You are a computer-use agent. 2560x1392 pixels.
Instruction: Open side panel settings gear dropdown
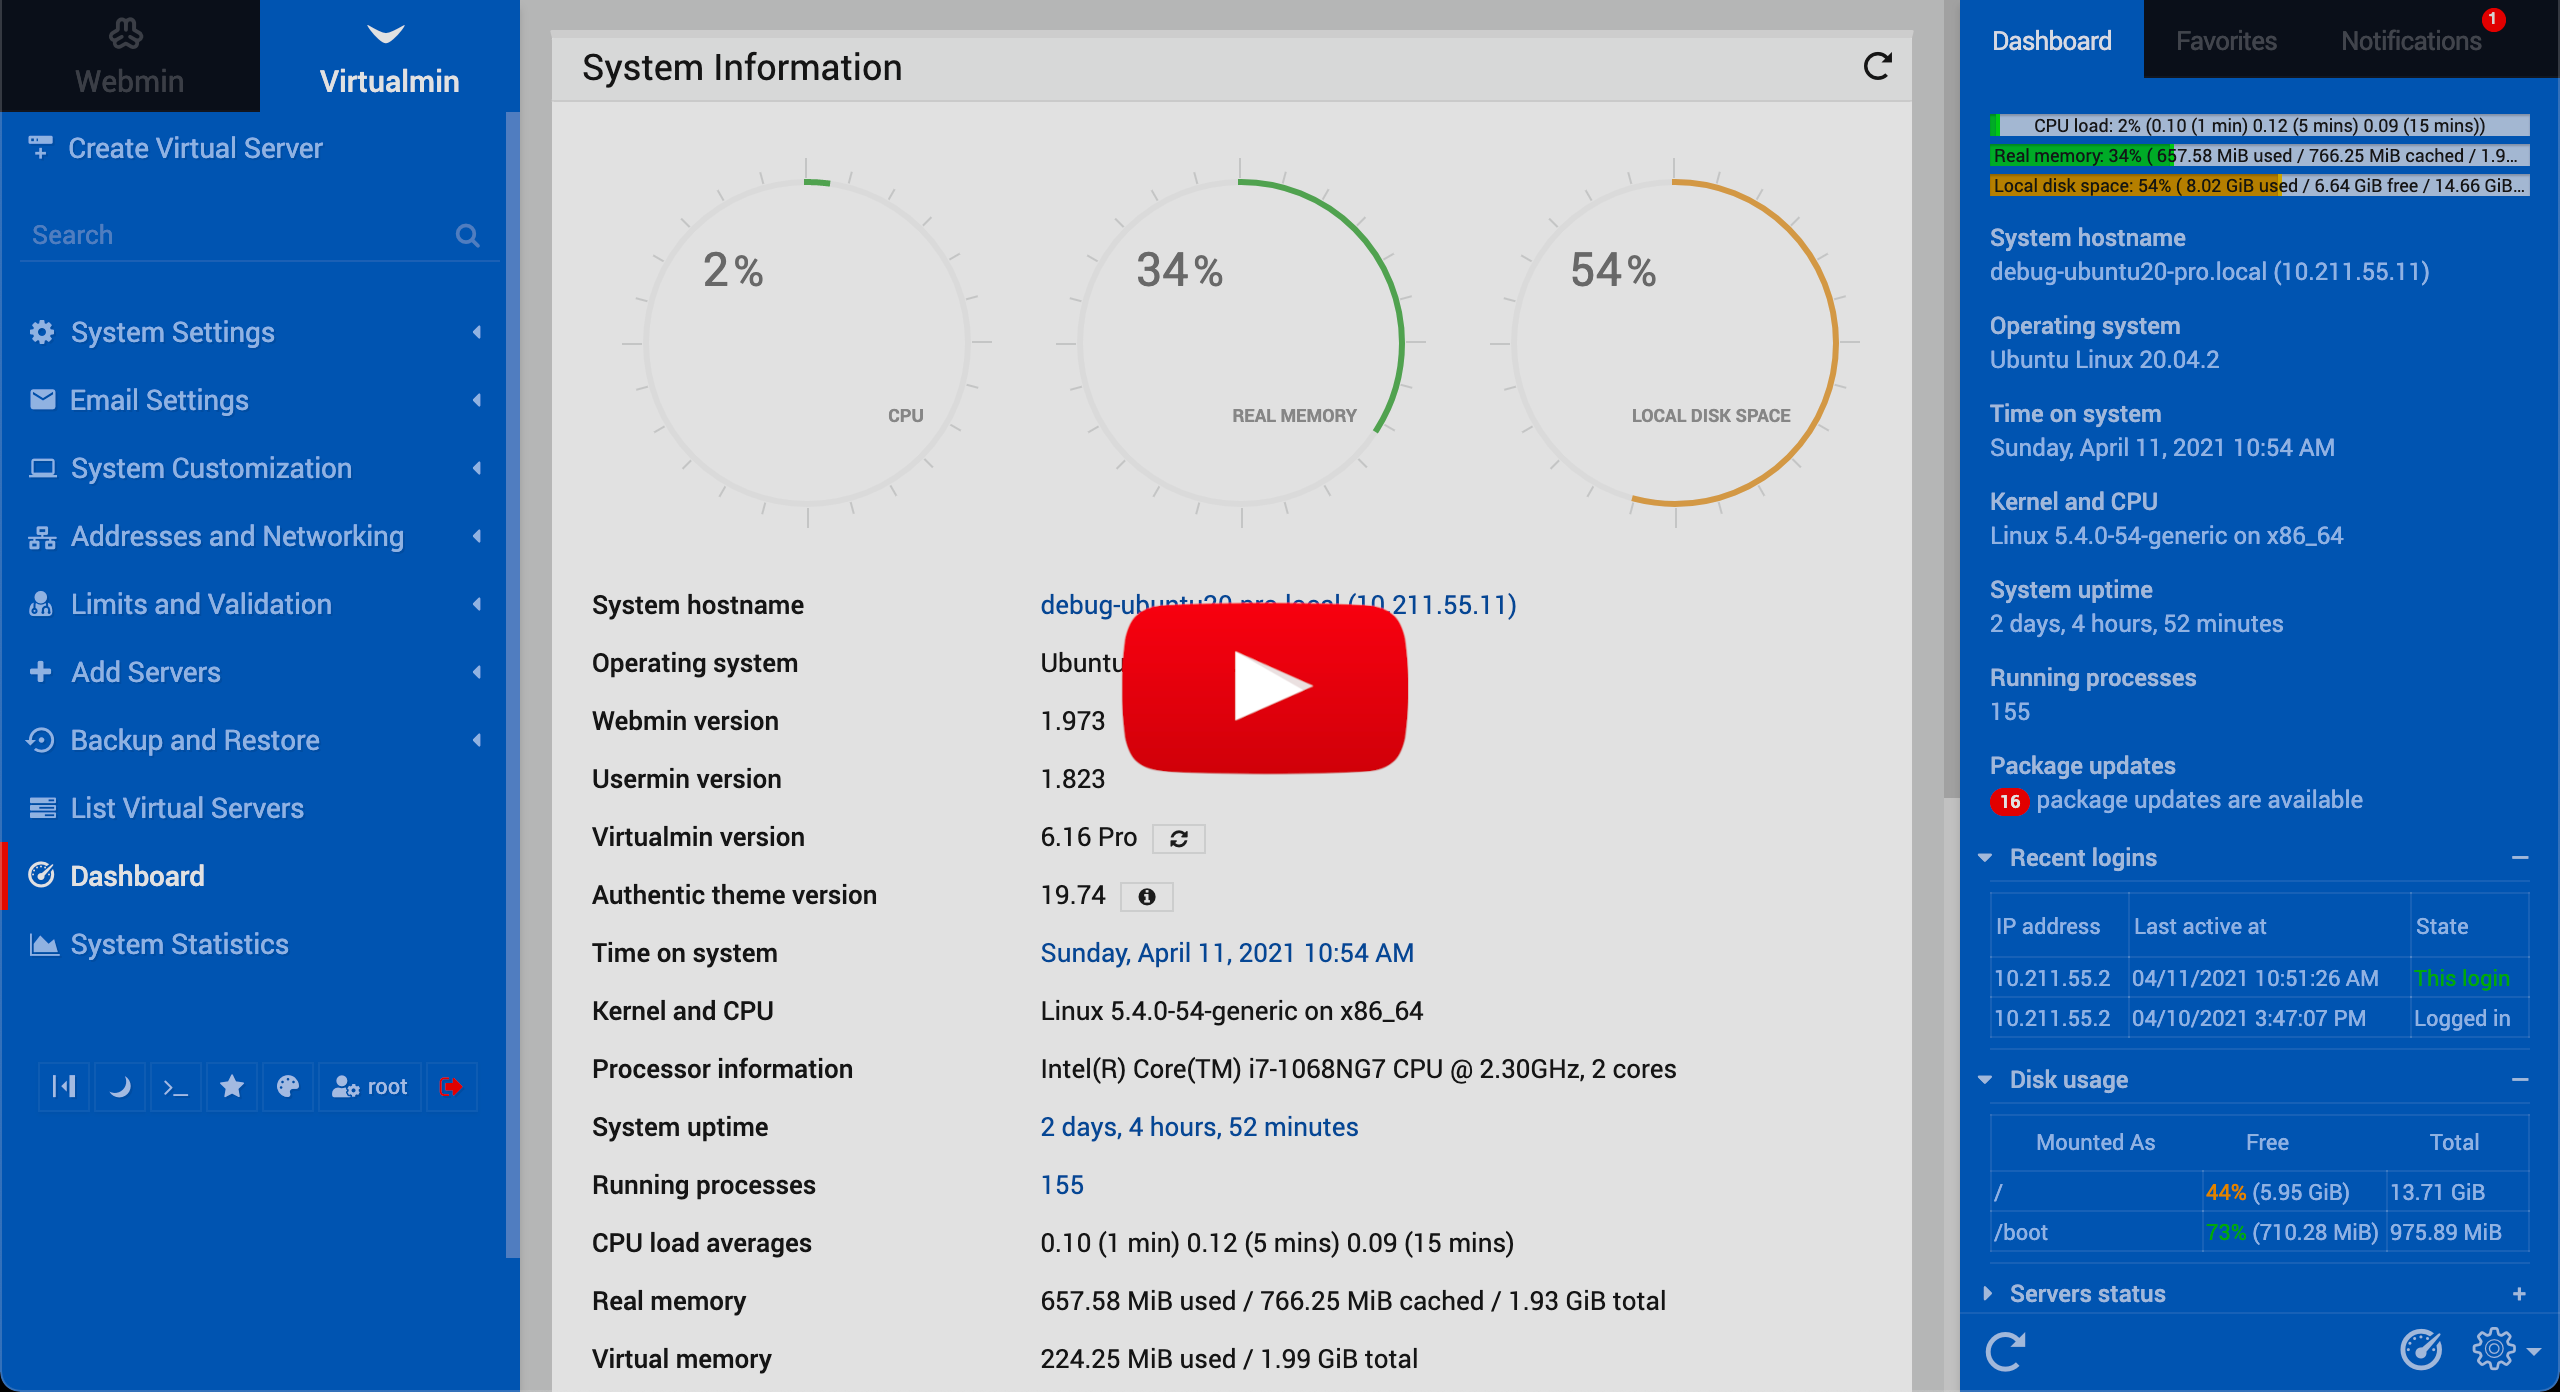(x=2505, y=1351)
